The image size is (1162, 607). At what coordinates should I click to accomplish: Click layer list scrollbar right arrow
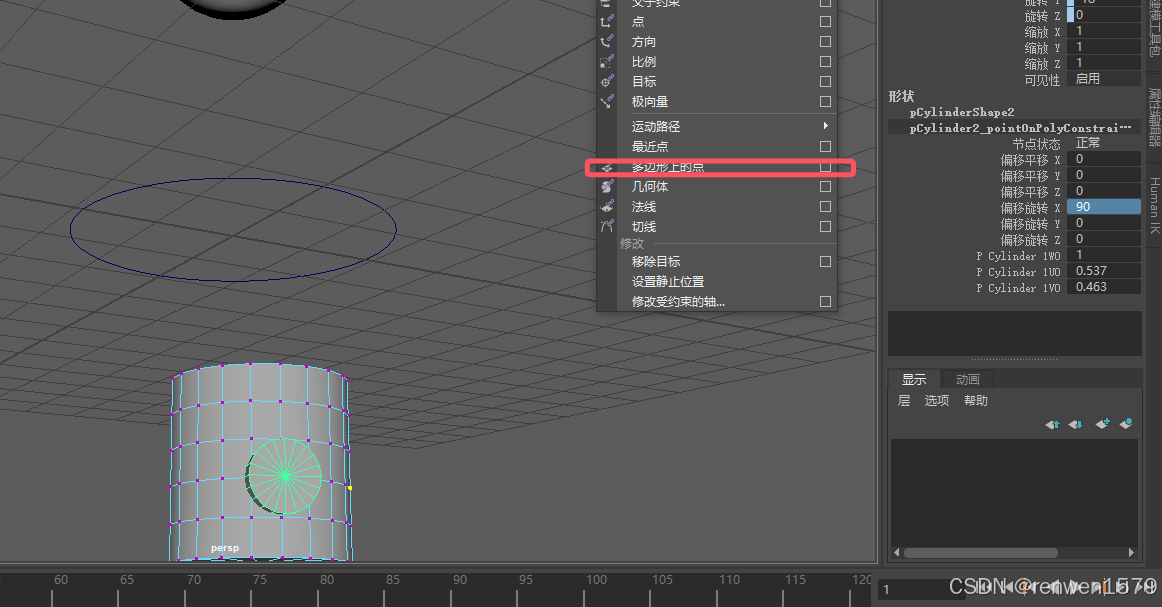1131,553
